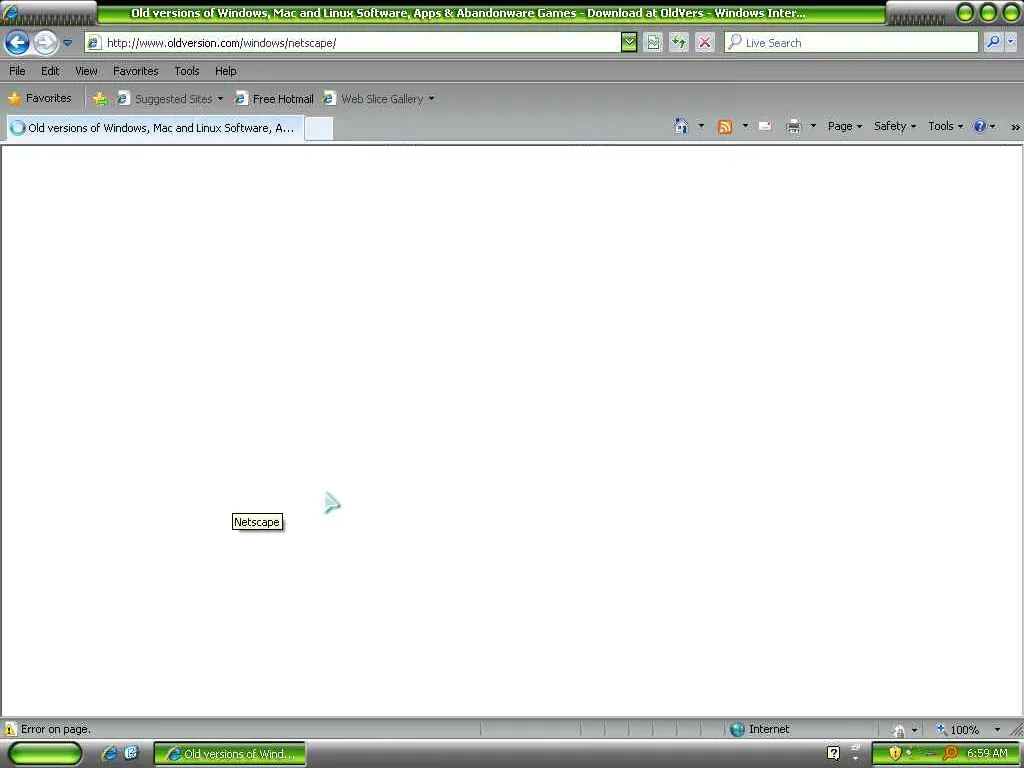Switch to Old versions of Wind taskbar button
This screenshot has width=1024, height=768.
(x=230, y=754)
